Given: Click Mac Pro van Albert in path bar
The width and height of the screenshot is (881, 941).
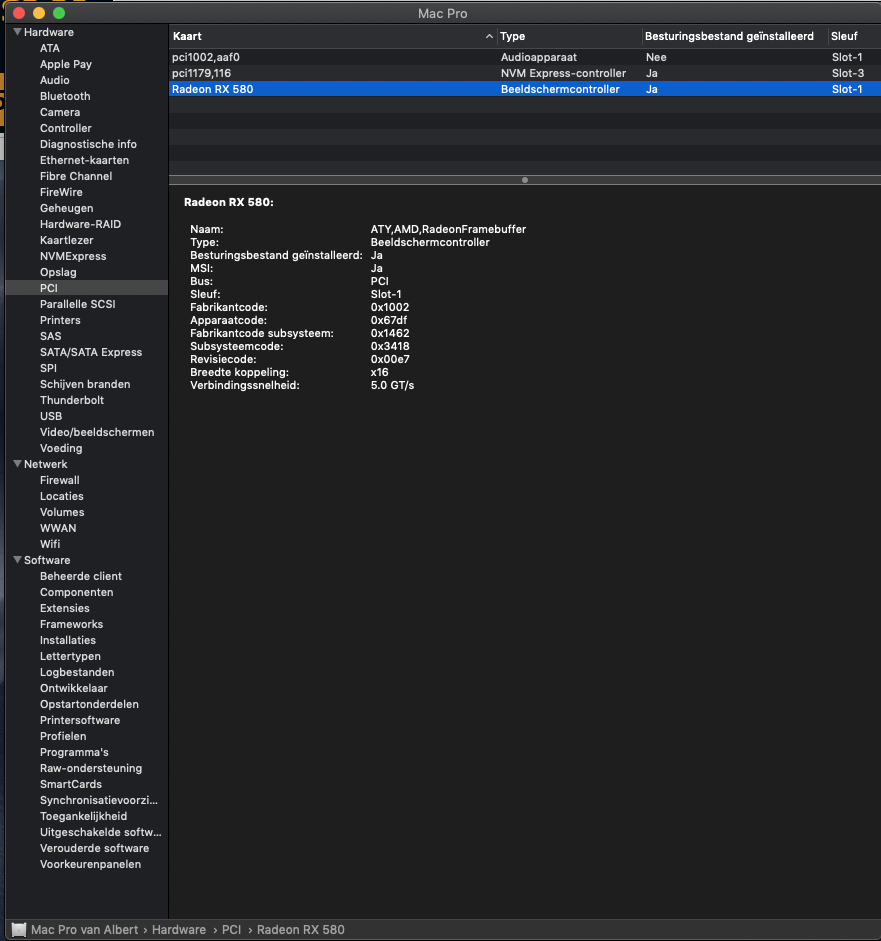Looking at the screenshot, I should [85, 930].
